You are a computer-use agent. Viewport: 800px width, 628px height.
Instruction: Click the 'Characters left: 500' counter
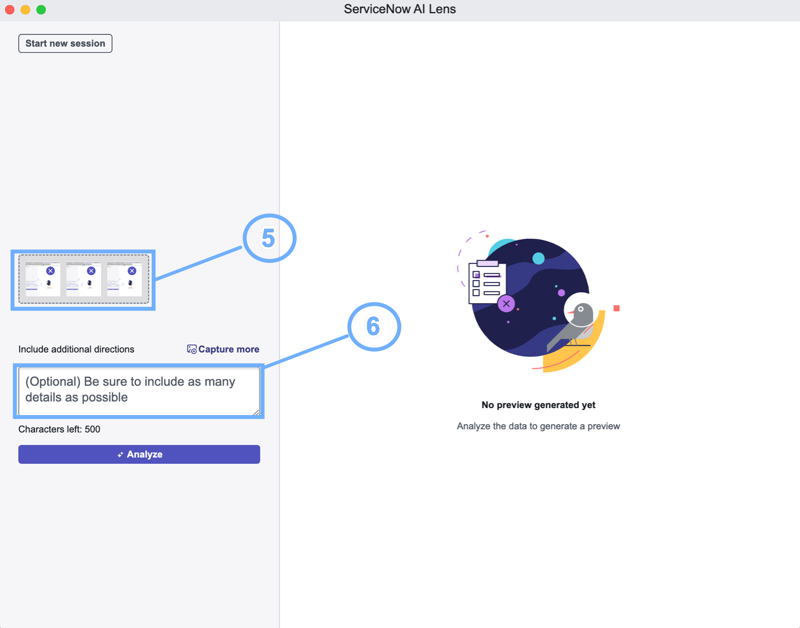pos(59,429)
